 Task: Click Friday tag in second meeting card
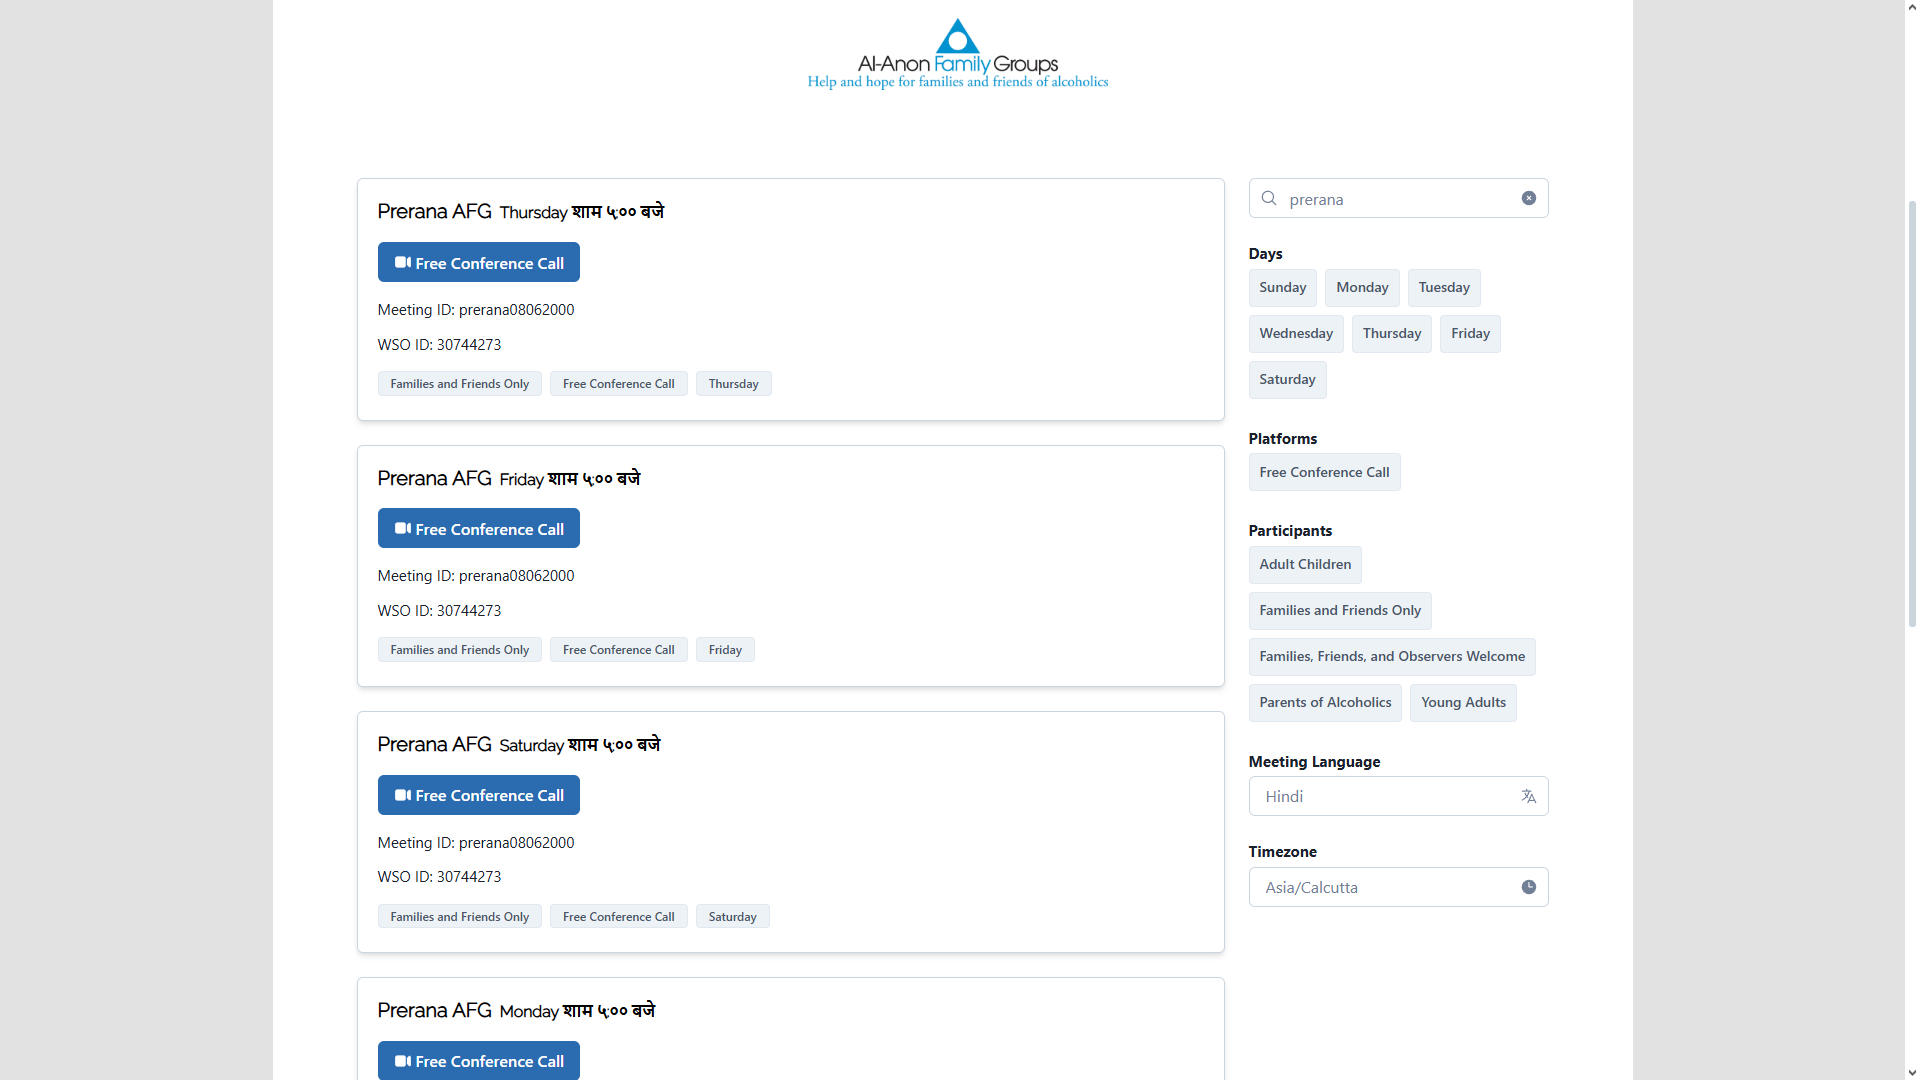click(725, 650)
